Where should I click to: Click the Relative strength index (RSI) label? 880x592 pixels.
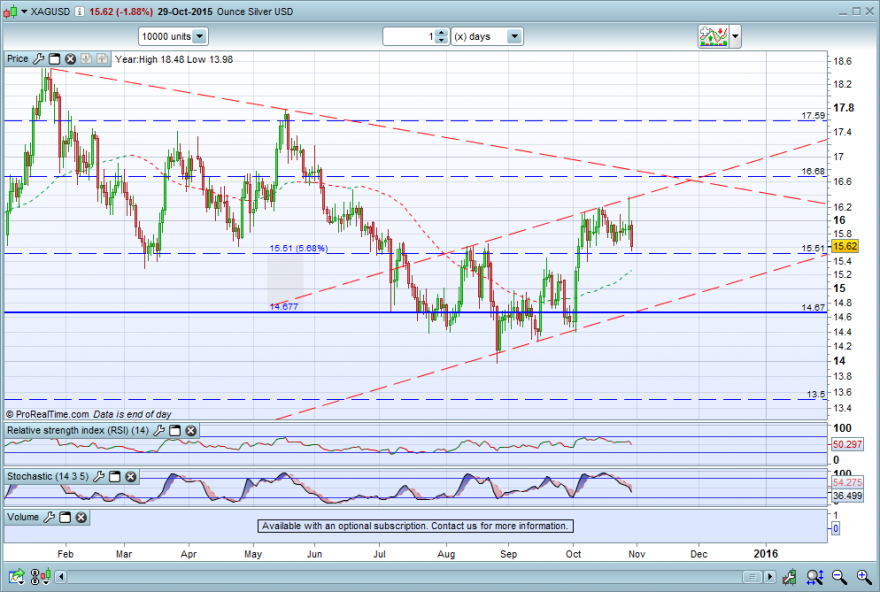[77, 430]
